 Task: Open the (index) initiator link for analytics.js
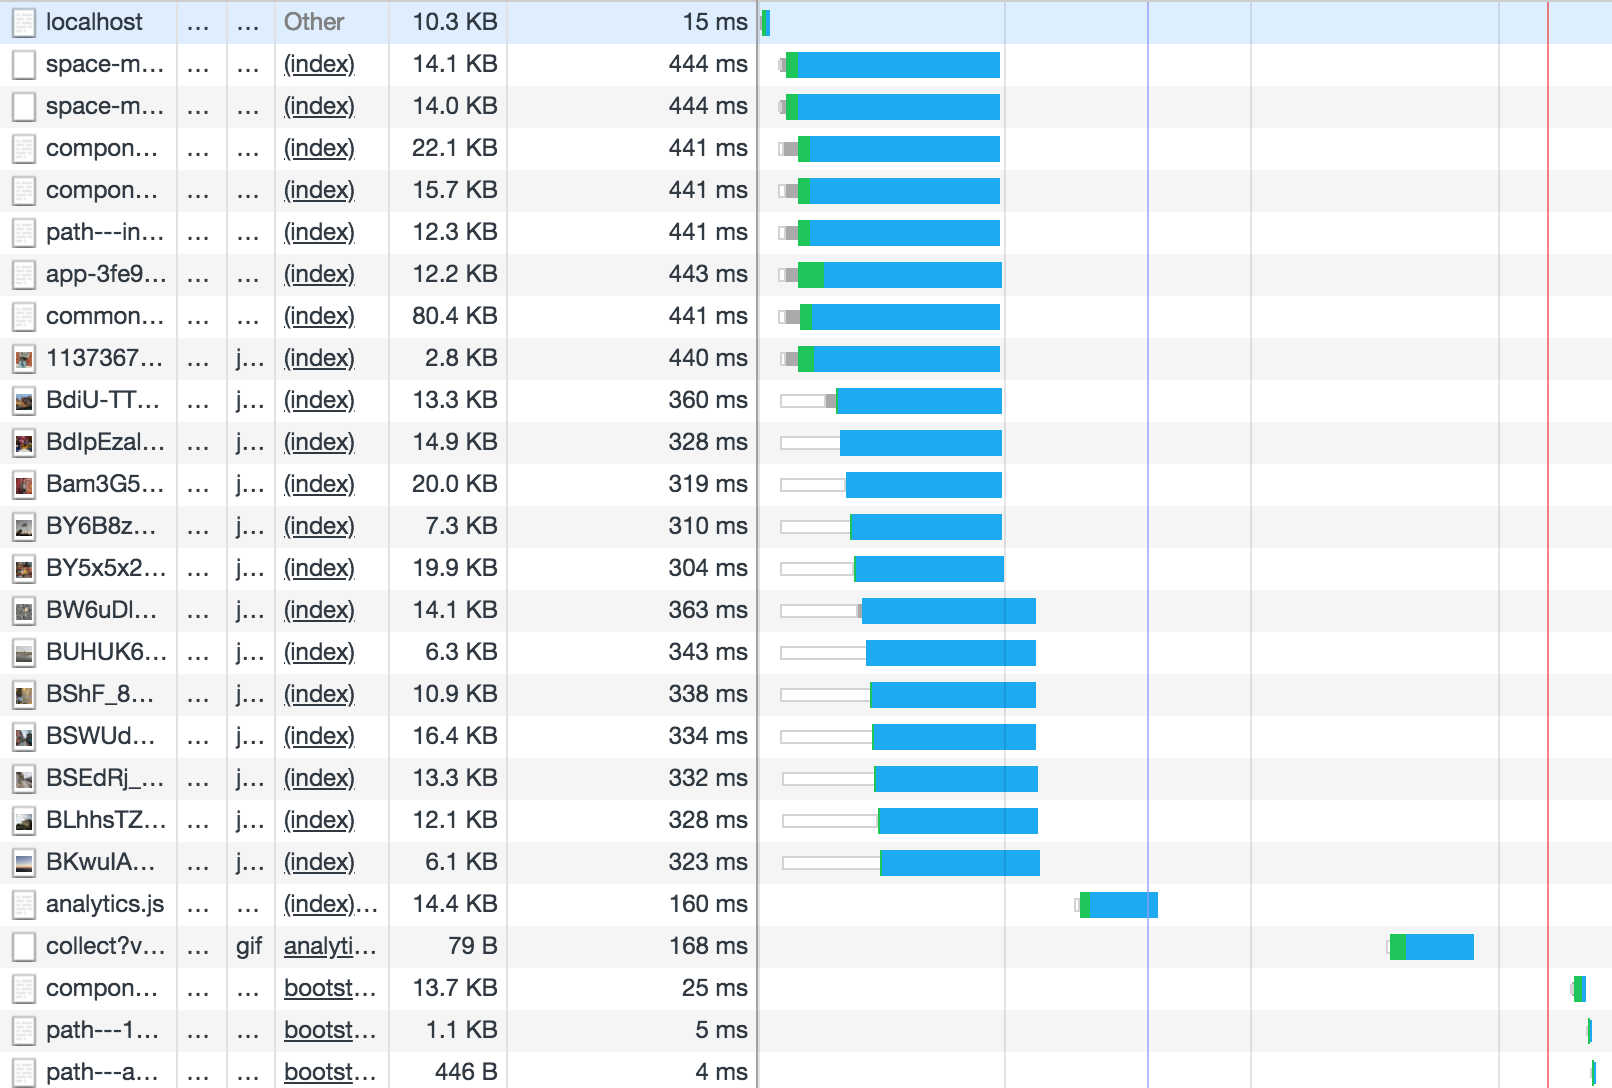[314, 904]
